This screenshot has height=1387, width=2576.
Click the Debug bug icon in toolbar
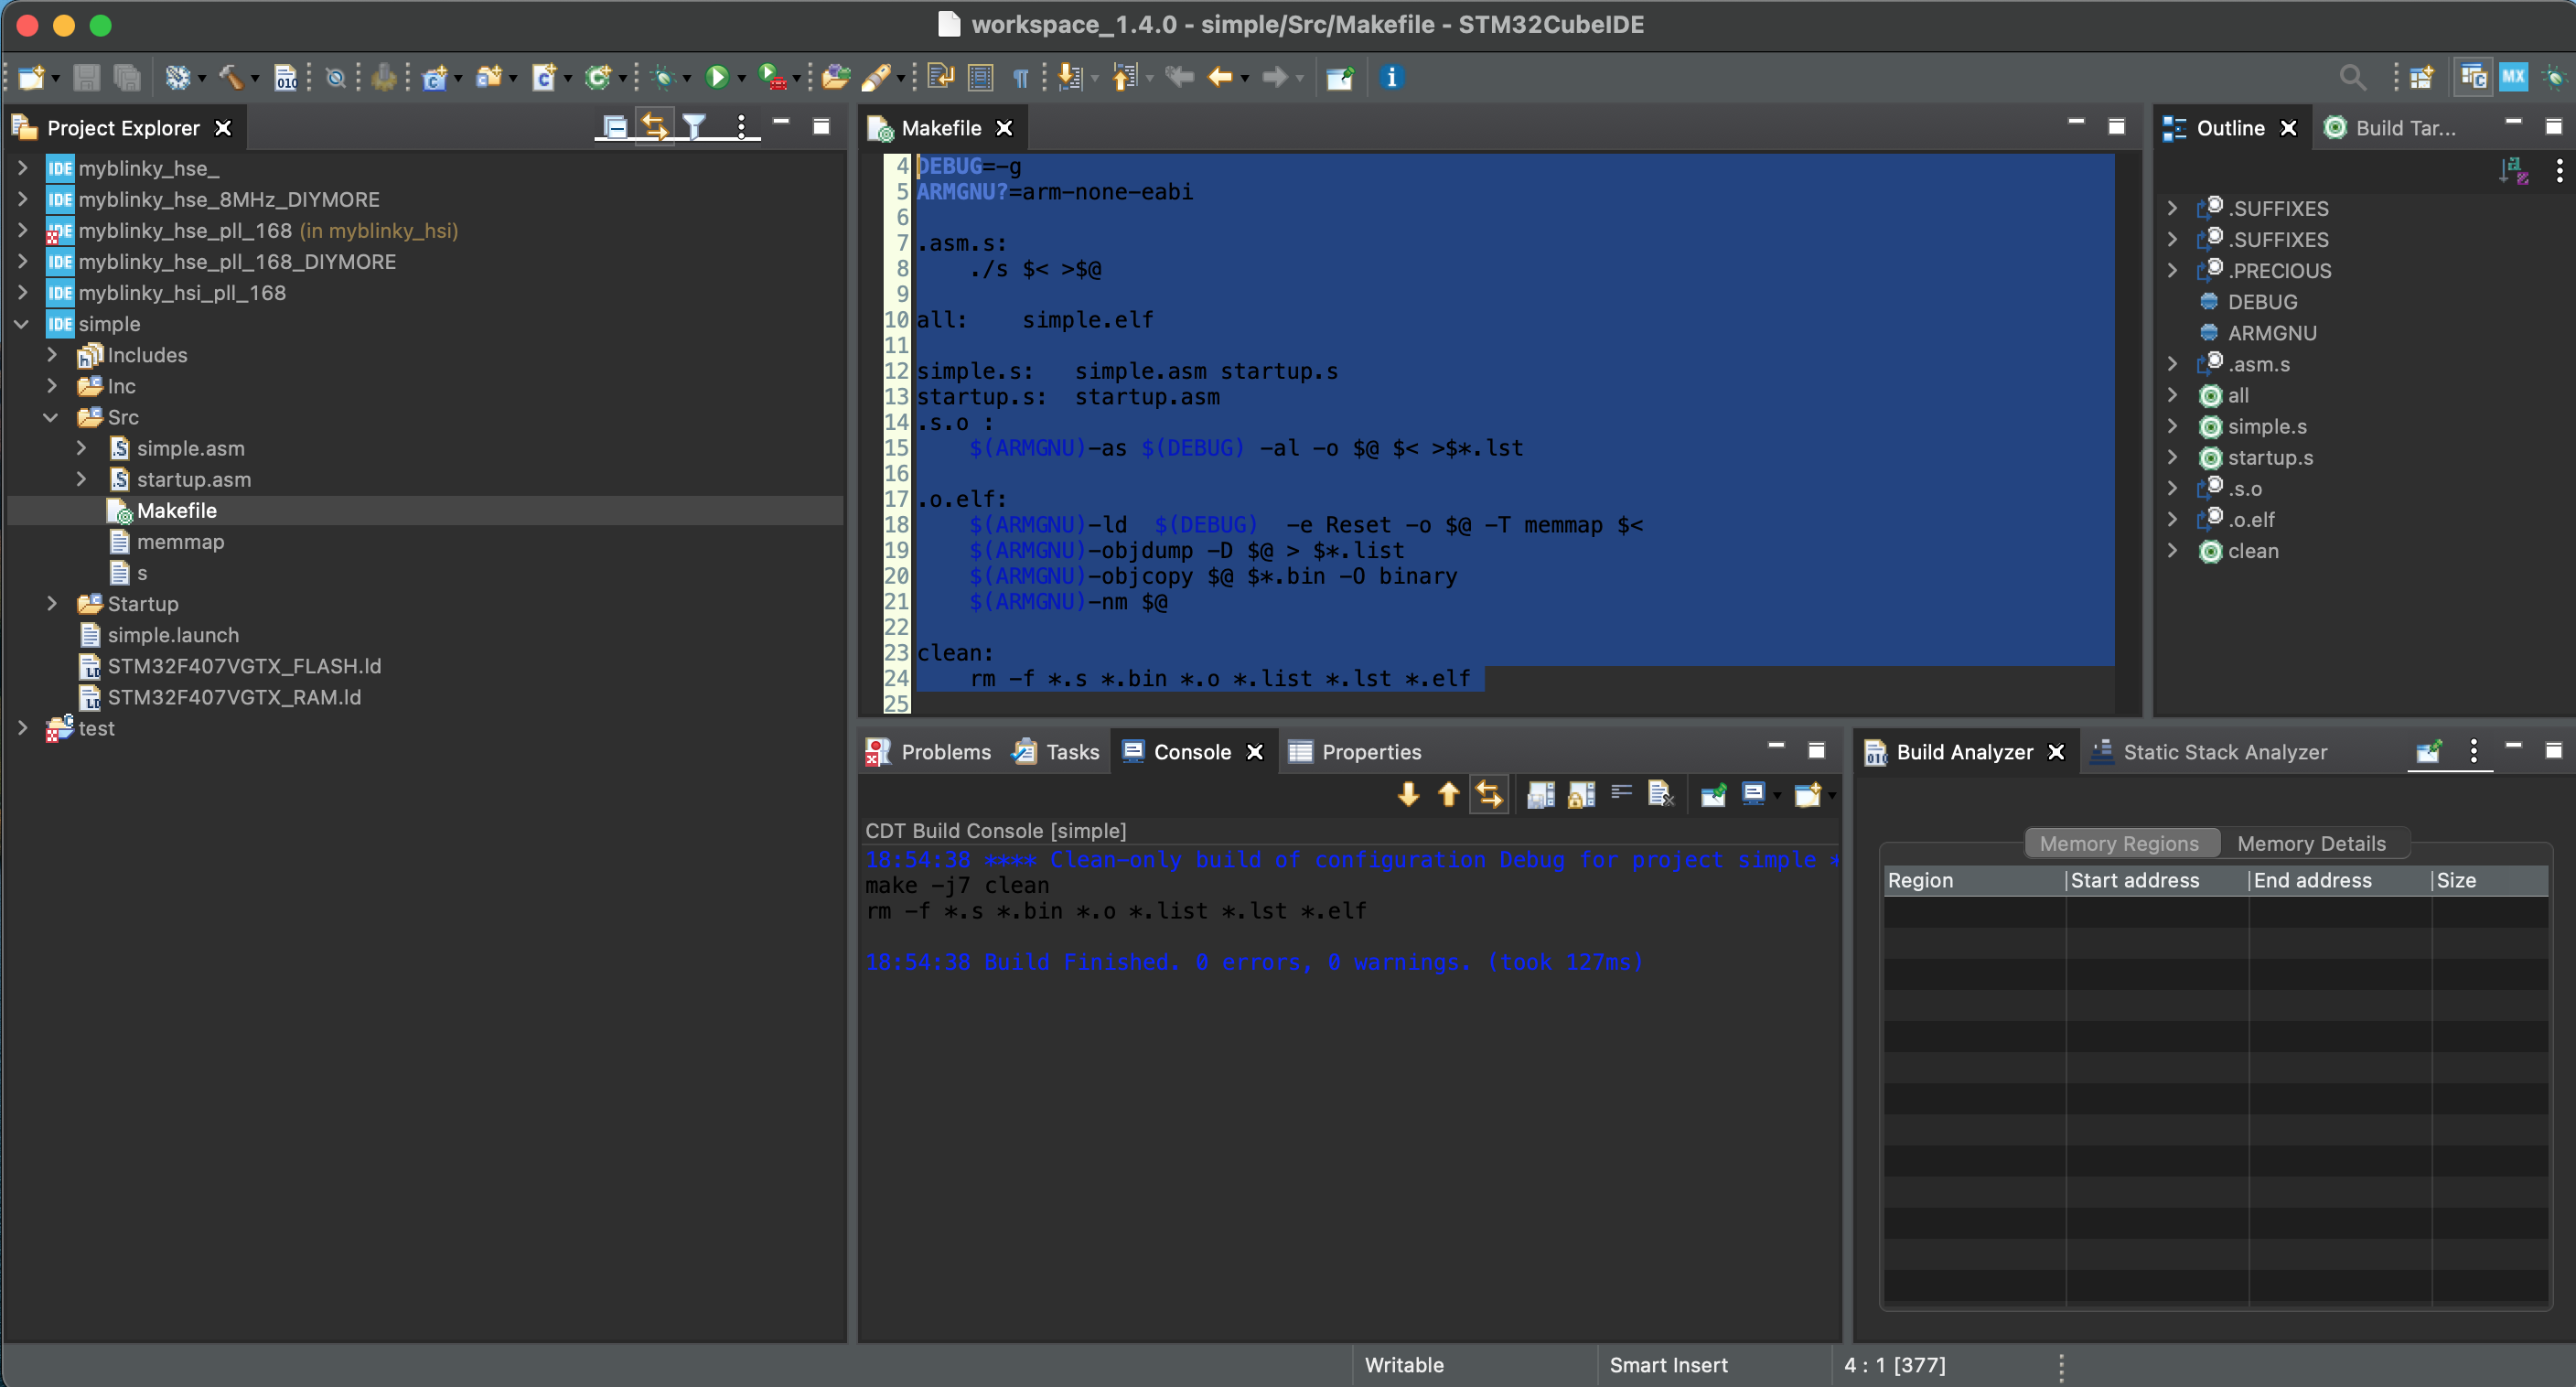pyautogui.click(x=661, y=77)
